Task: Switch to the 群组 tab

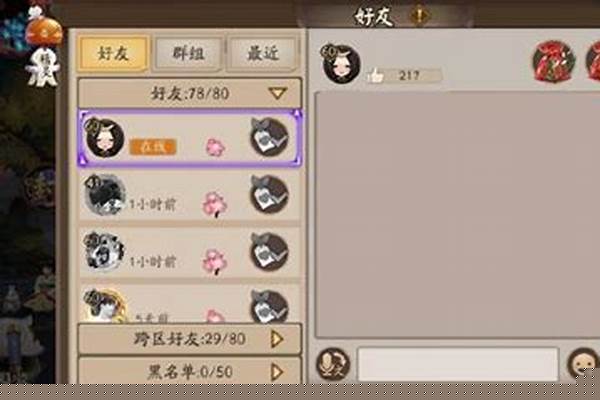Action: point(188,53)
